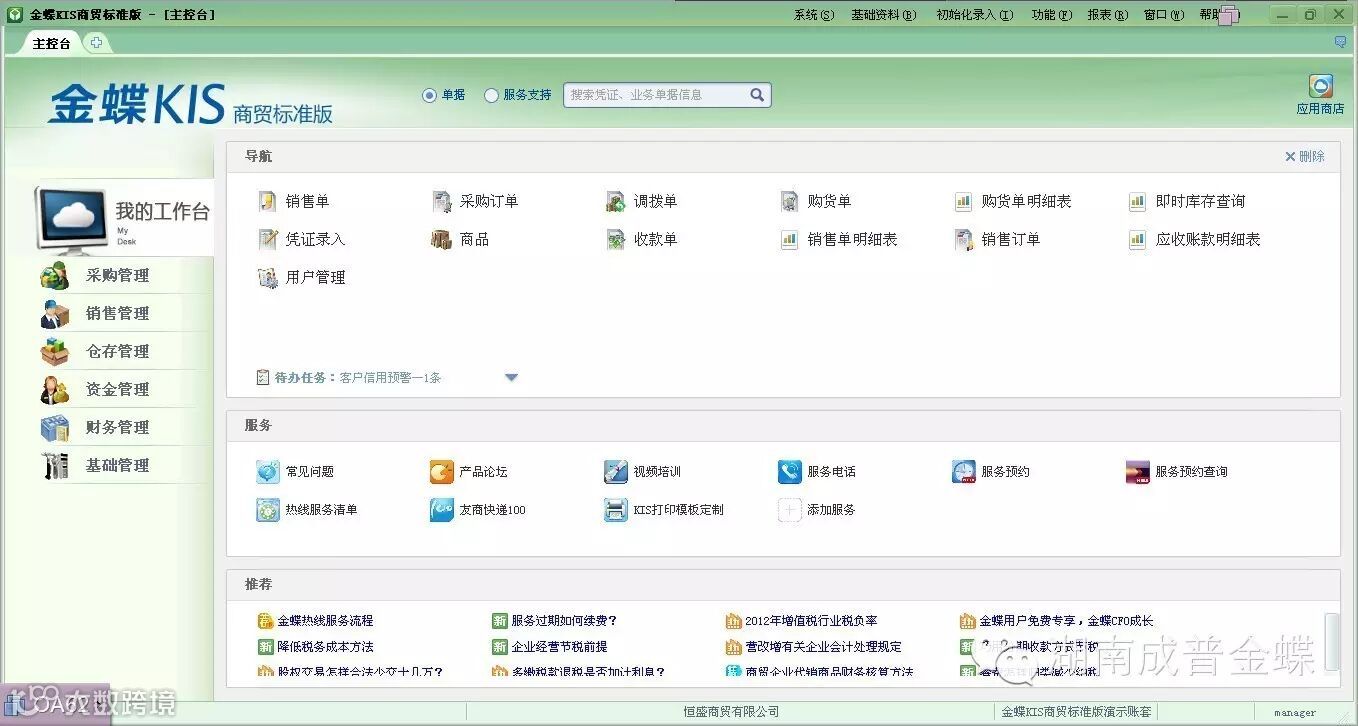Open the 服务电话 service phone icon
The height and width of the screenshot is (726, 1358).
point(790,471)
